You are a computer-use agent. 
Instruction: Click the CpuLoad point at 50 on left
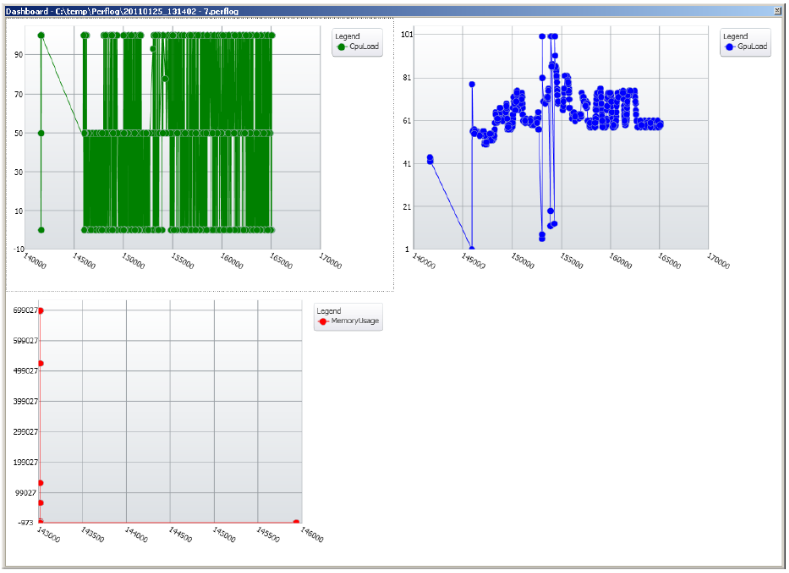[41, 133]
